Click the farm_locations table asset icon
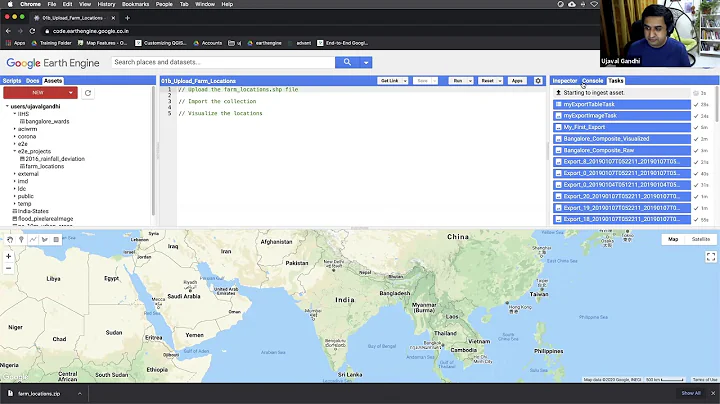The image size is (720, 404). pos(22,166)
